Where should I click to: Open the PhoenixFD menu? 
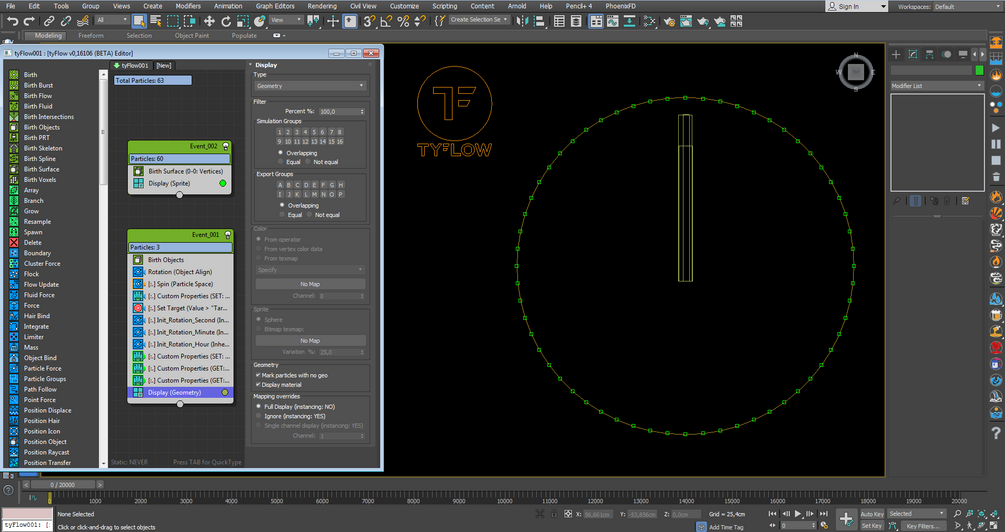620,6
